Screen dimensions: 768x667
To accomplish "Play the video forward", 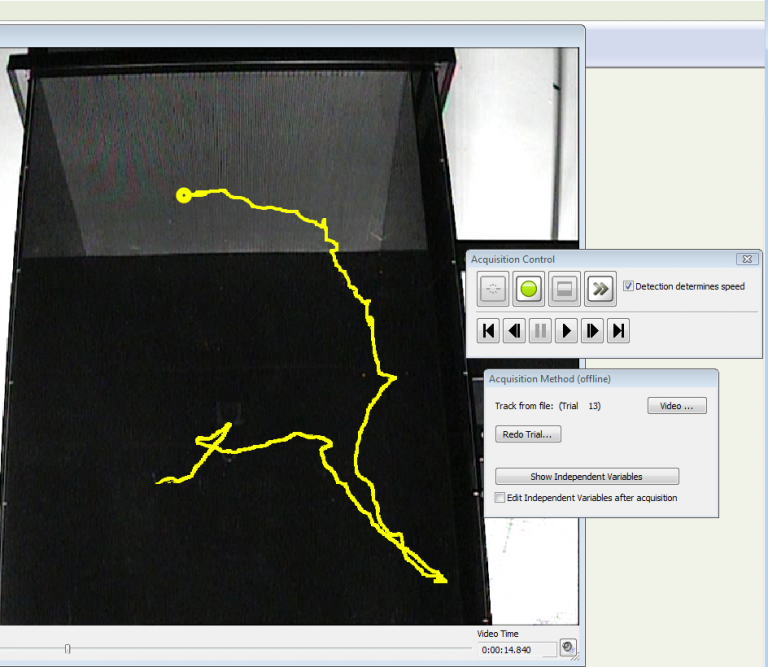I will coord(567,331).
